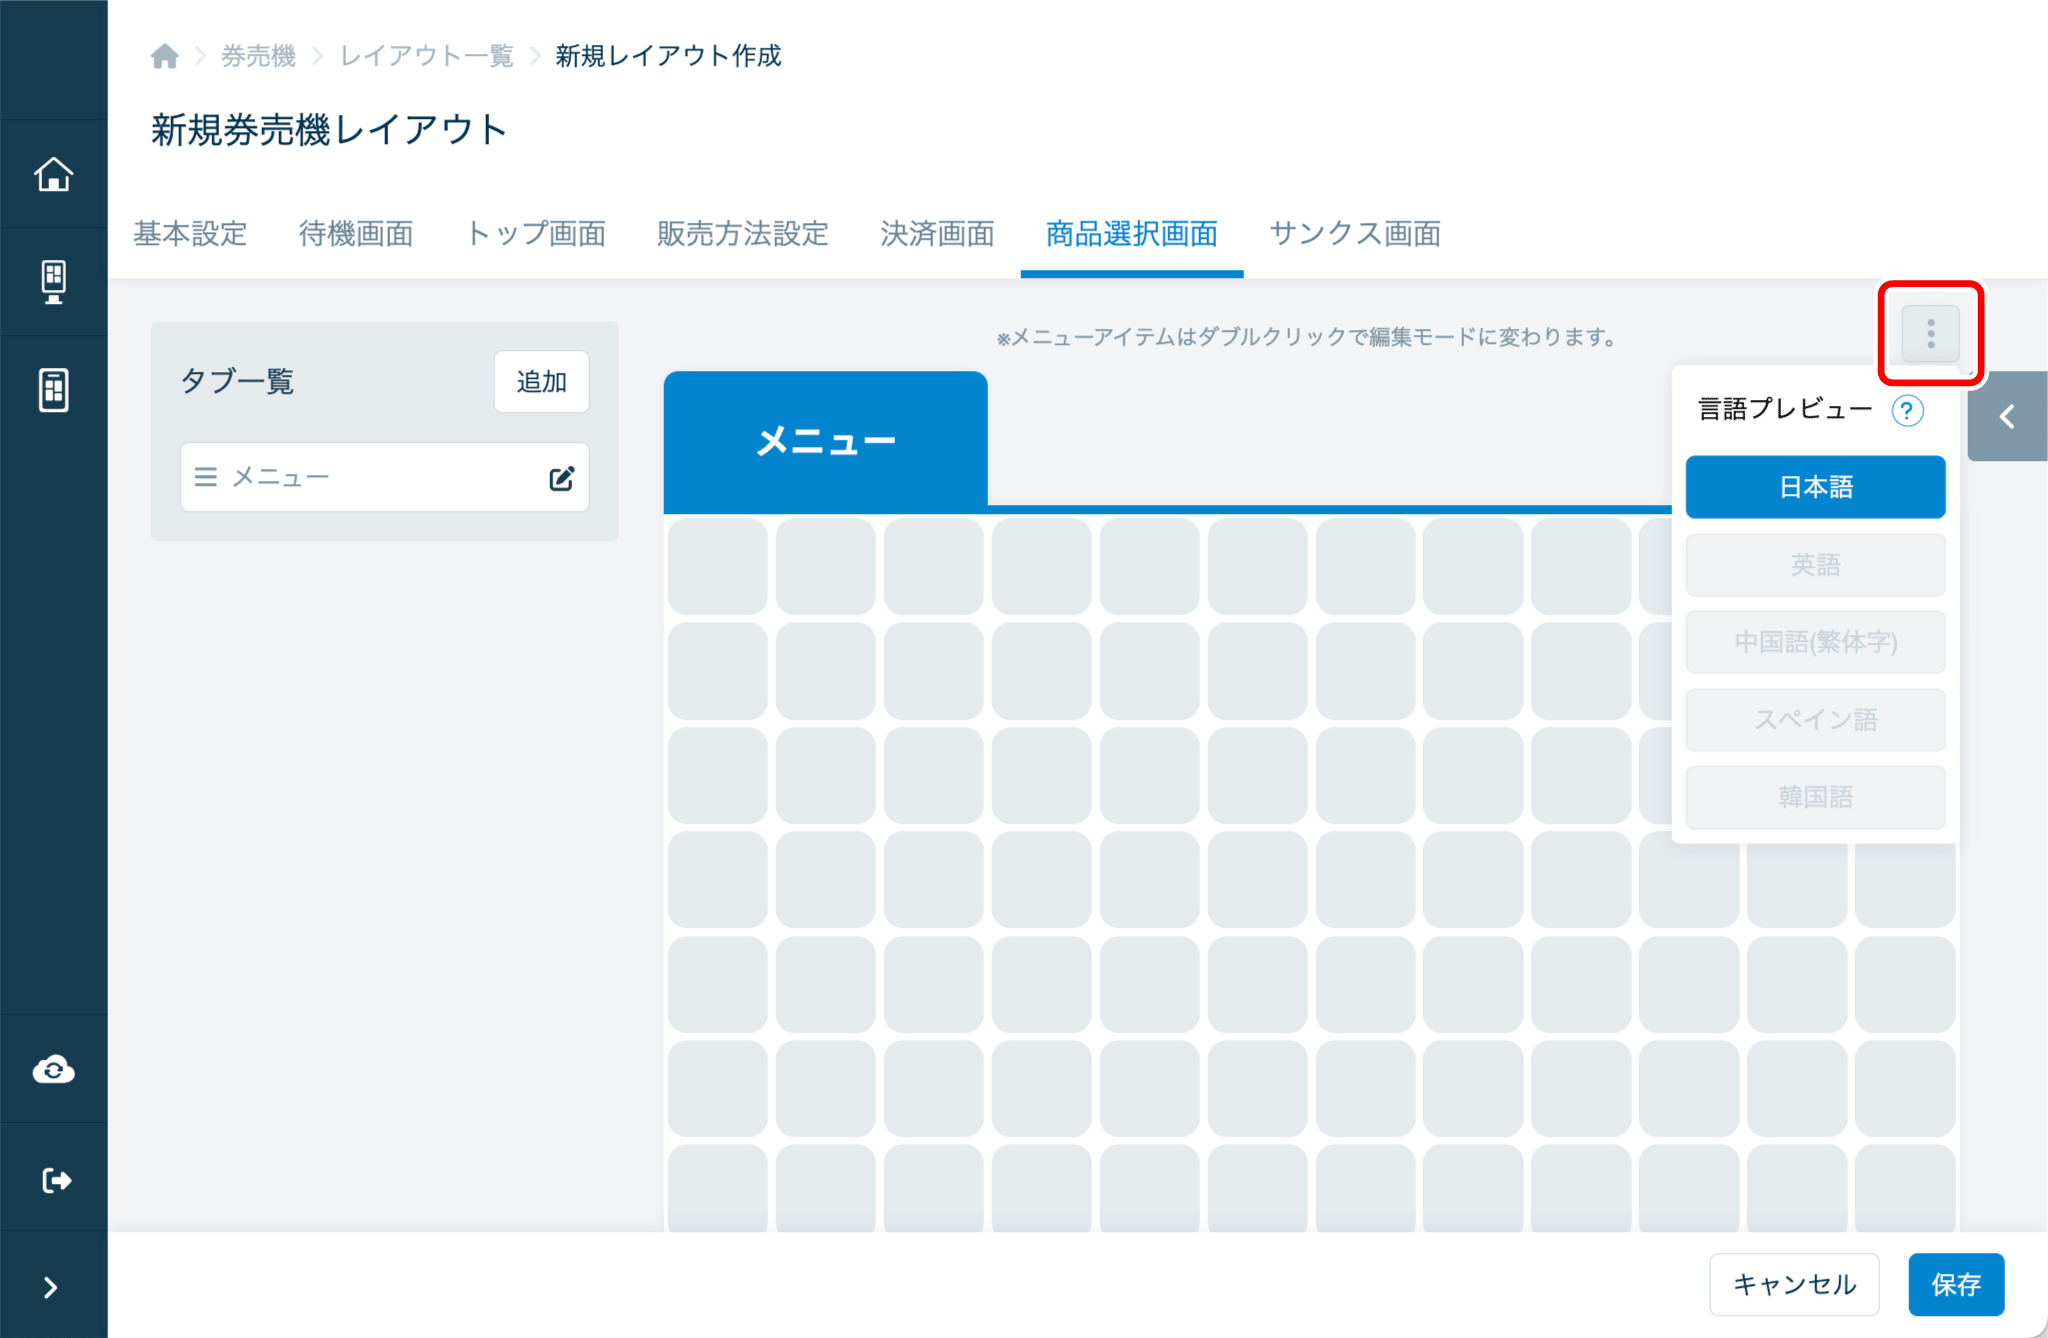
Task: Click the help question mark beside 言語プレビュー
Action: pos(1907,411)
